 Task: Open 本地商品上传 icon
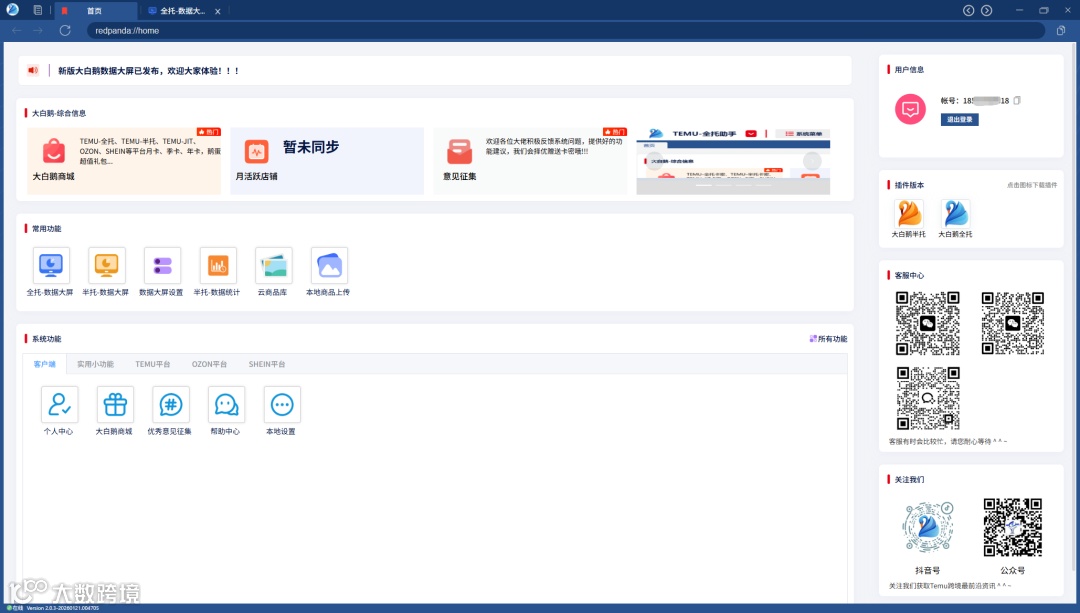pos(329,265)
